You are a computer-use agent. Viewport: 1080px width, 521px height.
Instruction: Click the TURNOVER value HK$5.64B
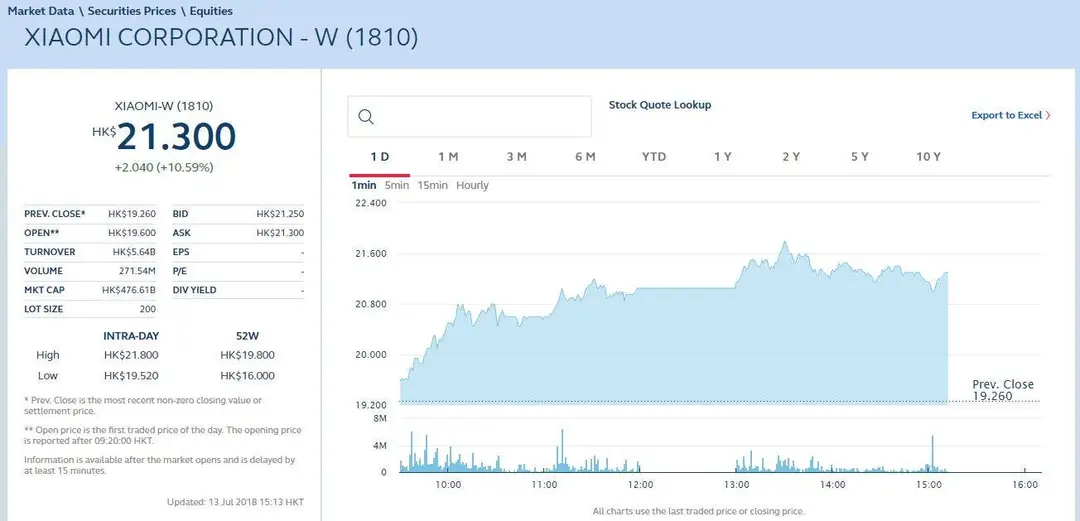[134, 252]
